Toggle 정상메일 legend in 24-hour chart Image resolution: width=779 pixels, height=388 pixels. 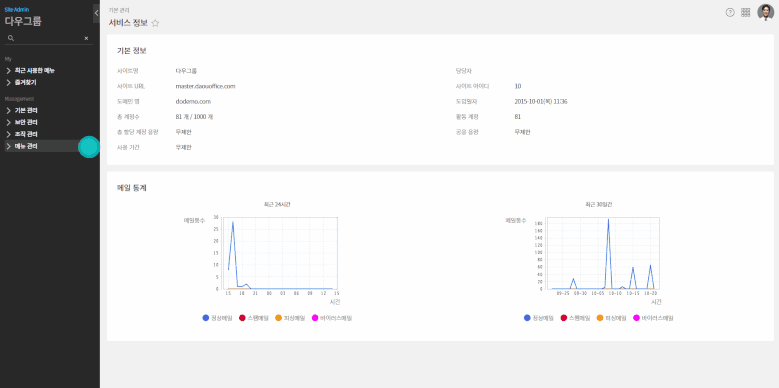click(x=217, y=318)
